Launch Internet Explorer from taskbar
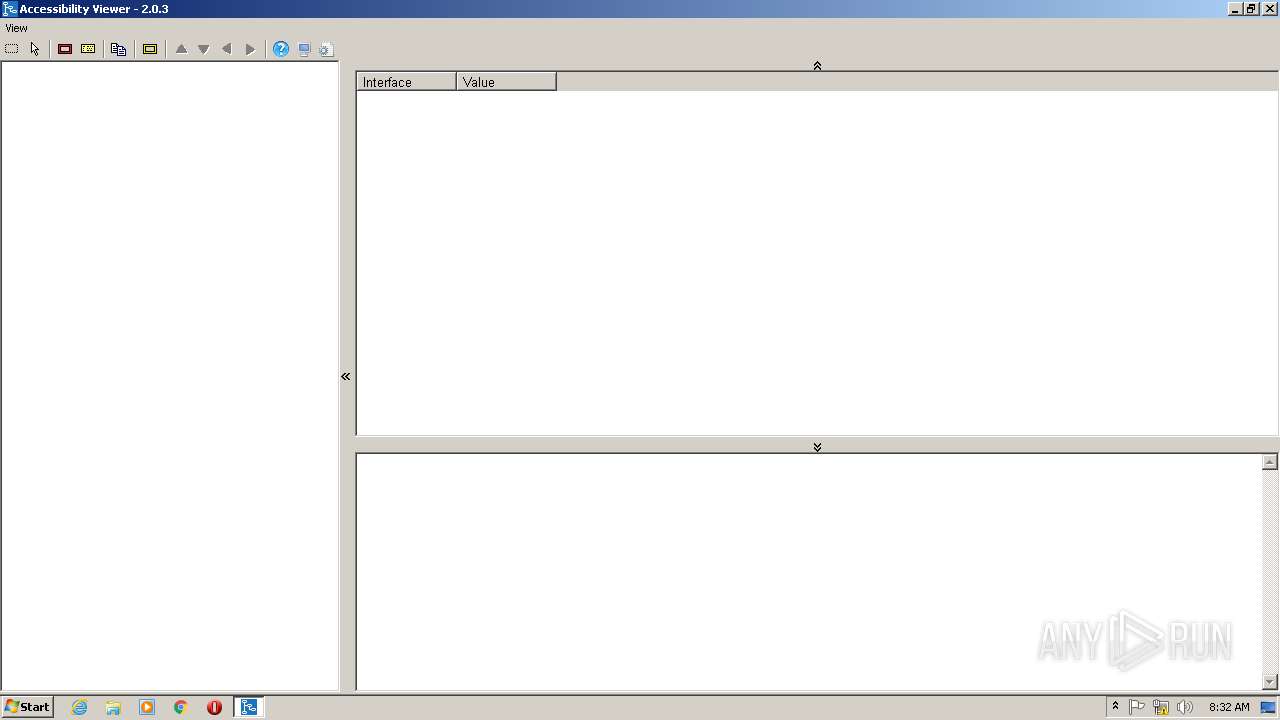 (80, 707)
